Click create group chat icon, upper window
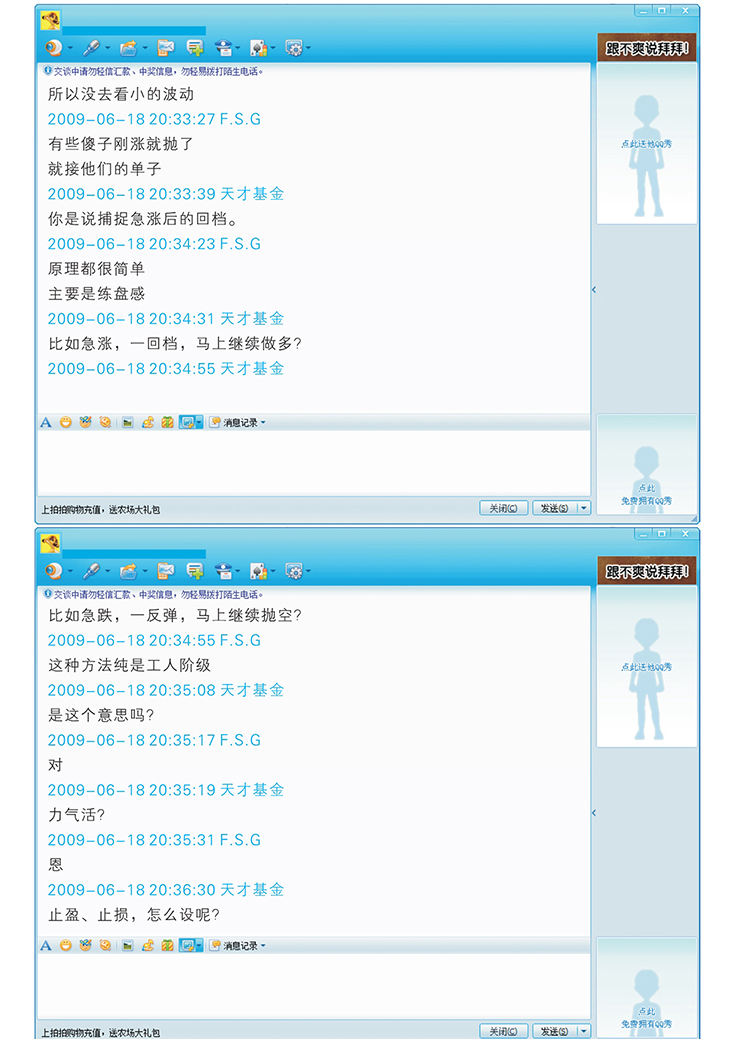The height and width of the screenshot is (1039, 750). (195, 48)
